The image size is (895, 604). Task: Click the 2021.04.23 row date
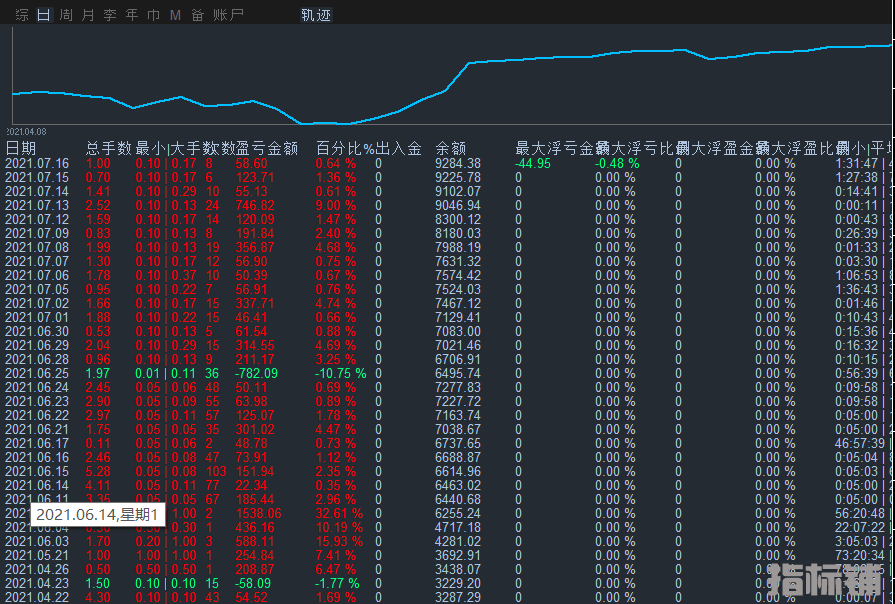(37, 583)
